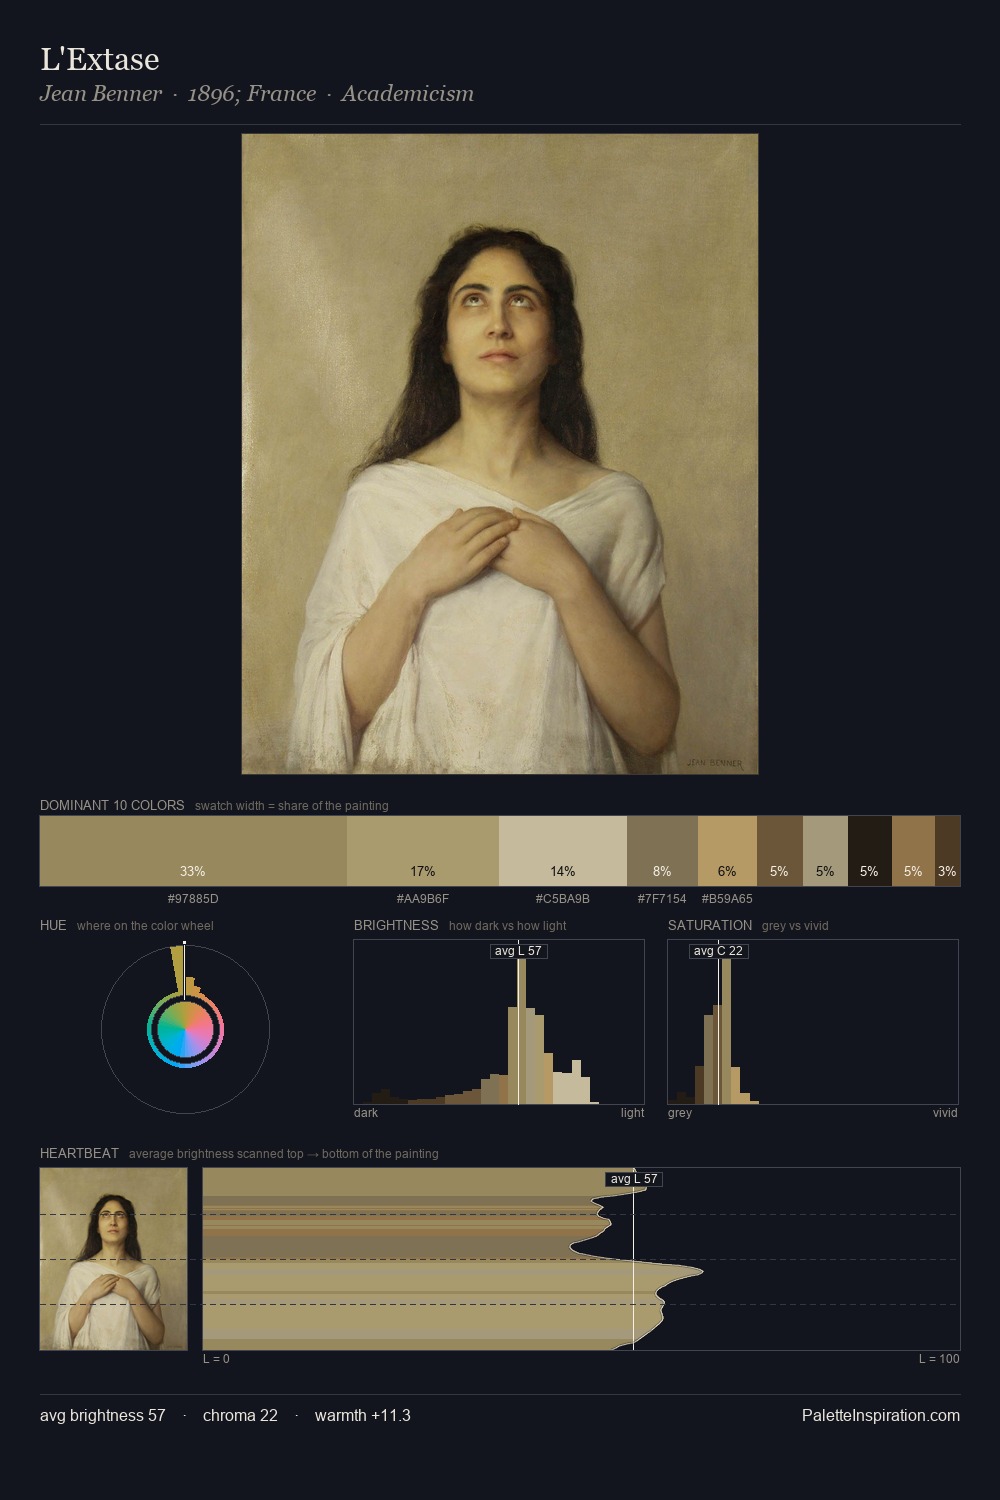Click the Academicism style label
The height and width of the screenshot is (1500, 1000).
click(407, 94)
